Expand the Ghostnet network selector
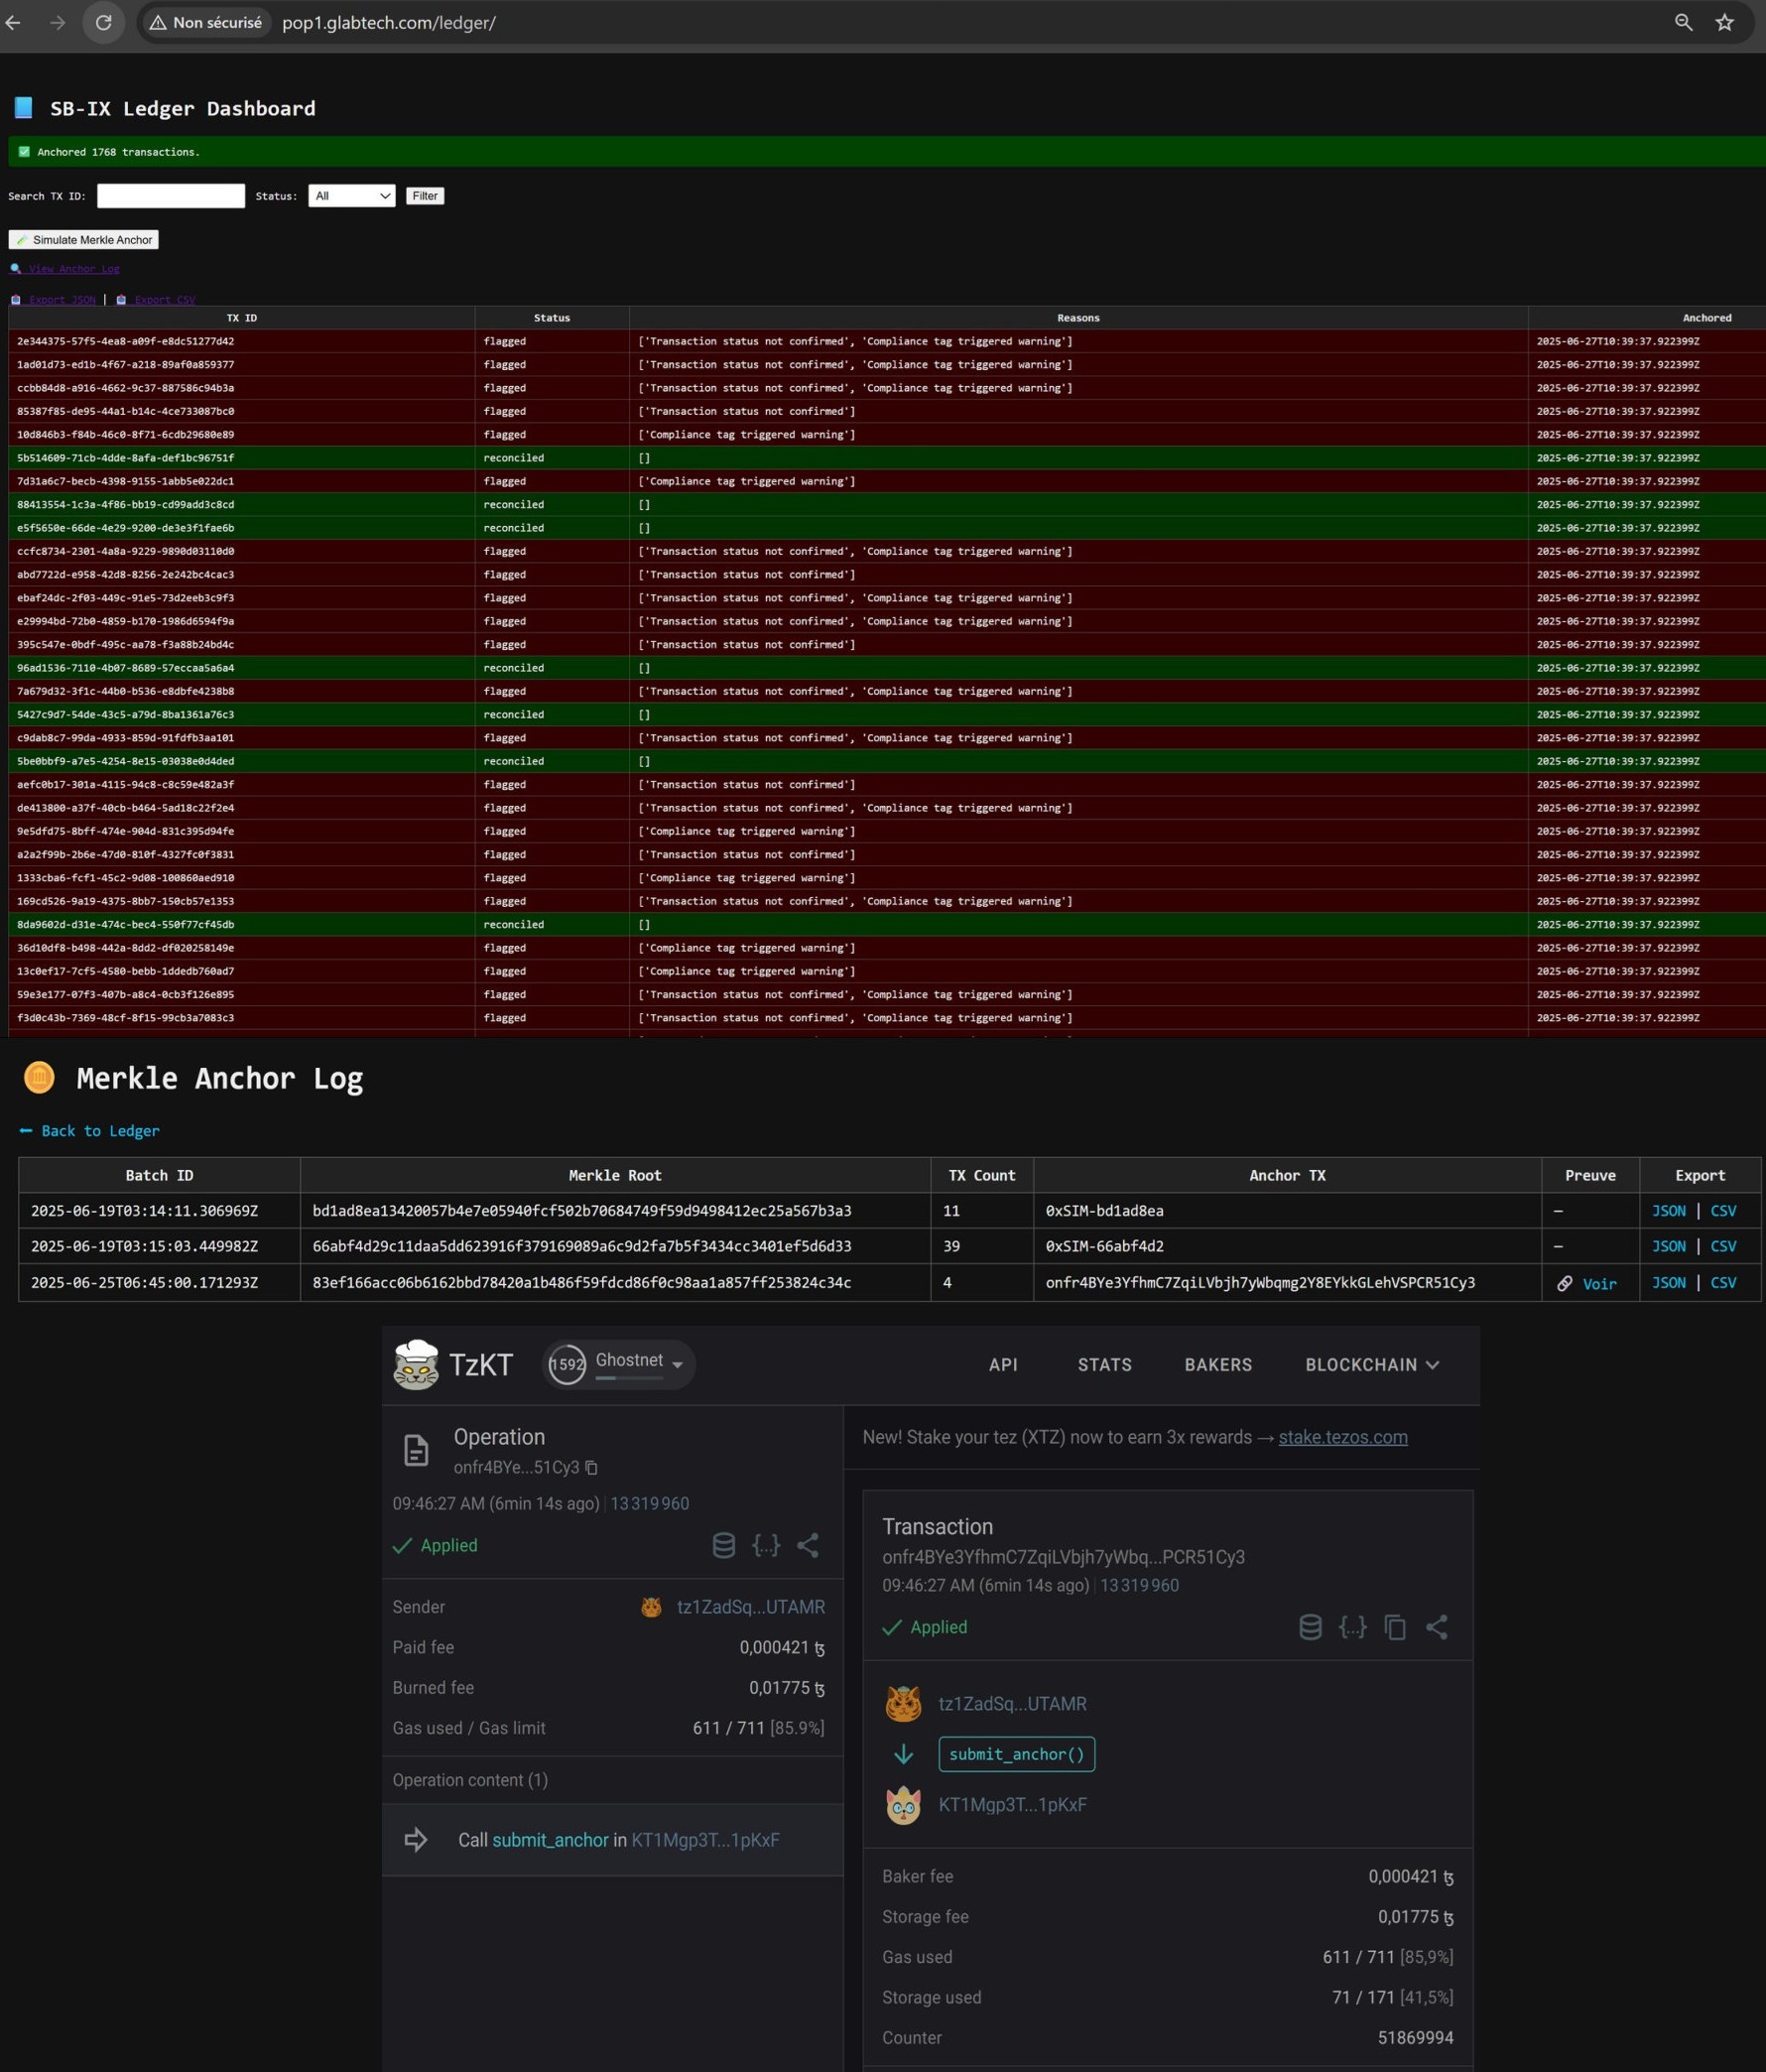This screenshot has height=2072, width=1766. tap(678, 1362)
